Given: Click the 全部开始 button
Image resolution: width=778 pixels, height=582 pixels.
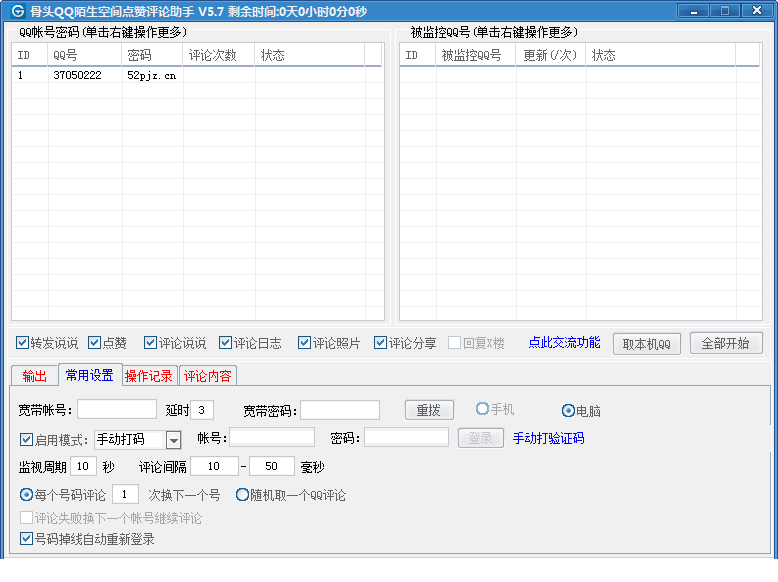Looking at the screenshot, I should pyautogui.click(x=726, y=343).
